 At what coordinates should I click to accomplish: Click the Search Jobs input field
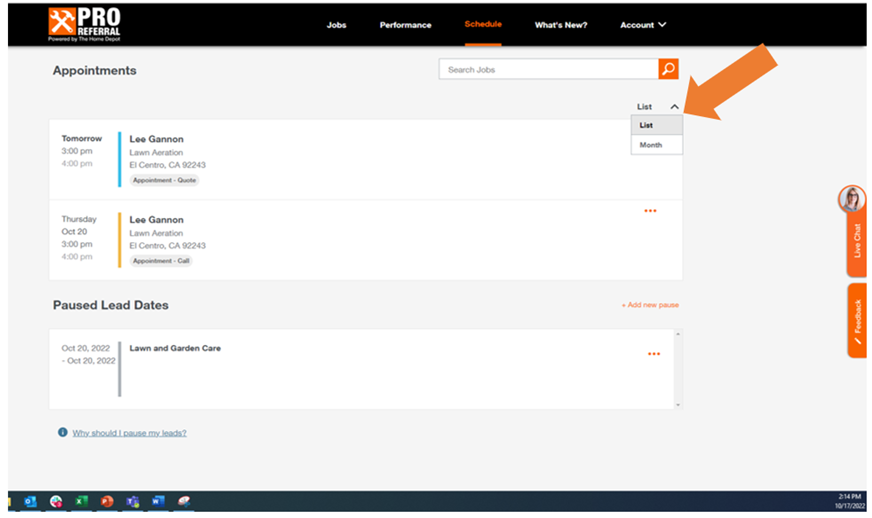548,69
